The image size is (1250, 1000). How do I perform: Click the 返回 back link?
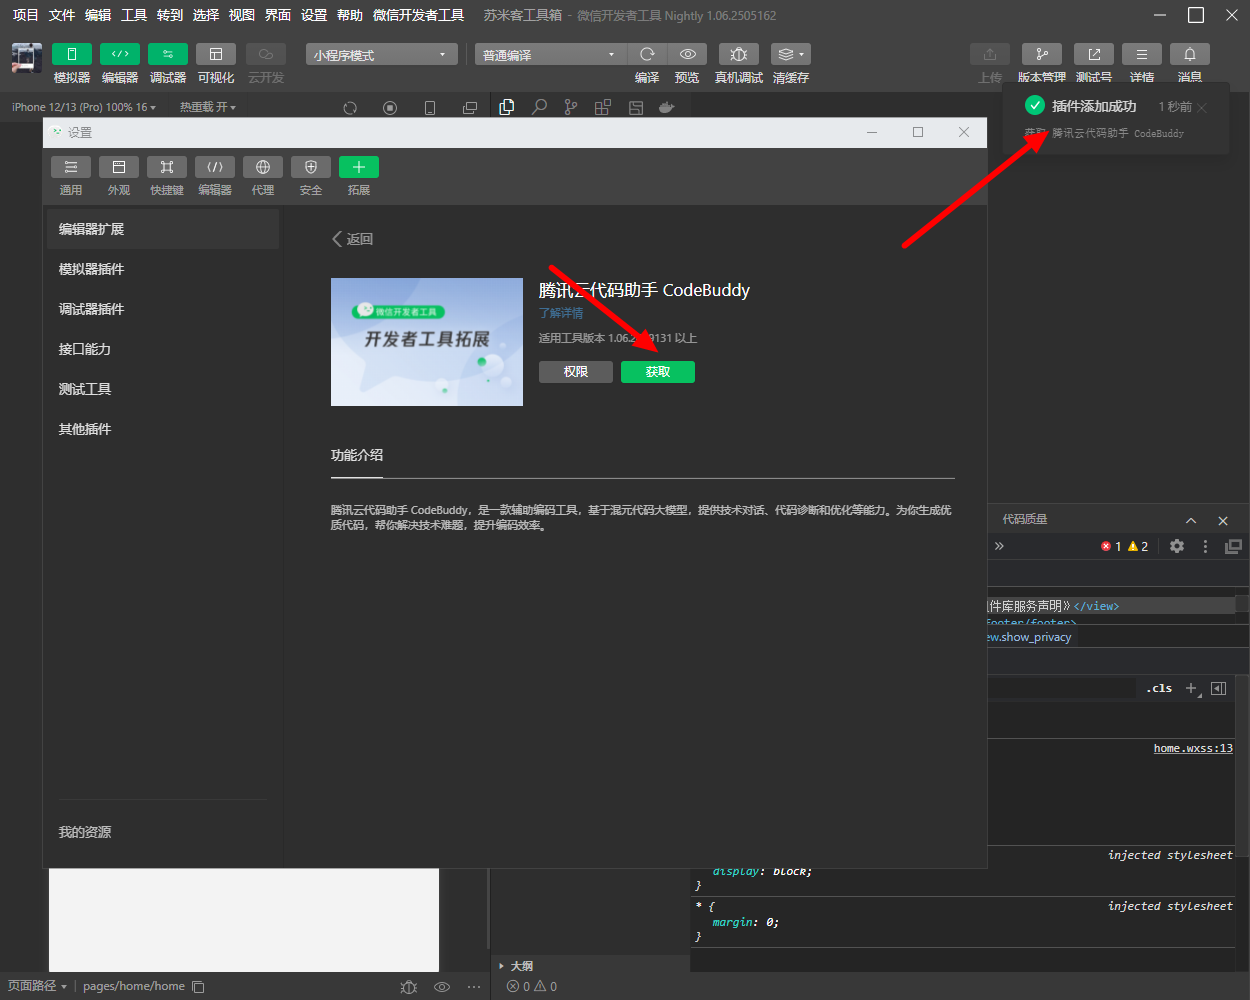point(352,239)
